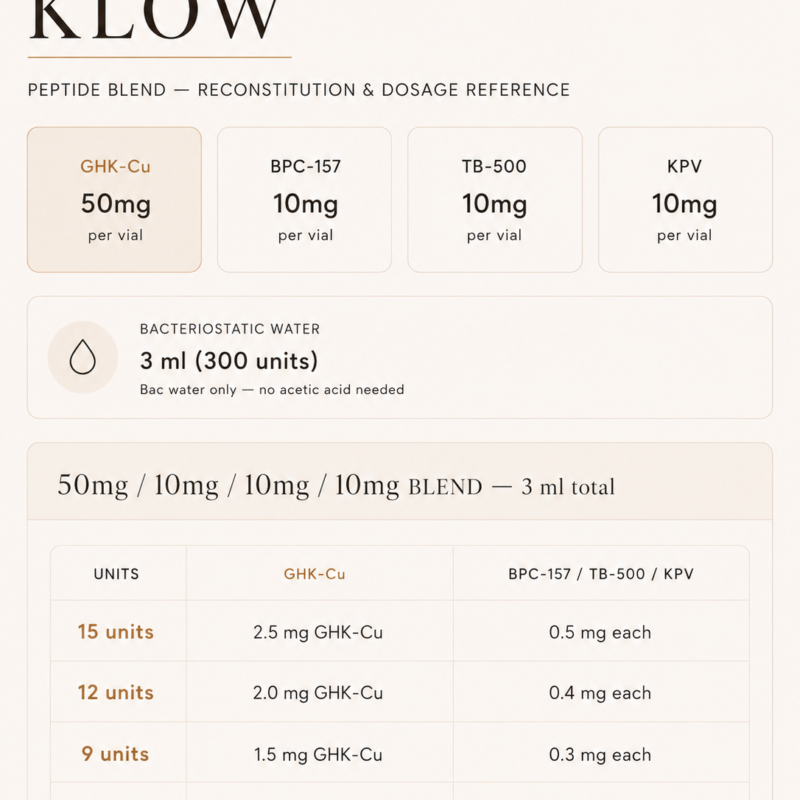Screen dimensions: 800x800
Task: Click the 2.5 mg GHK-Cu cell
Action: [x=318, y=632]
